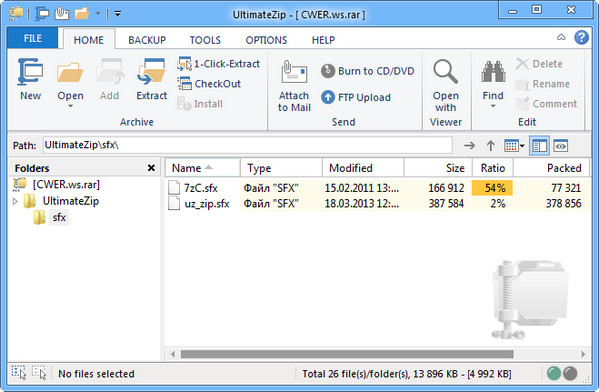Sort by Size column header
599x392 pixels.
click(438, 168)
